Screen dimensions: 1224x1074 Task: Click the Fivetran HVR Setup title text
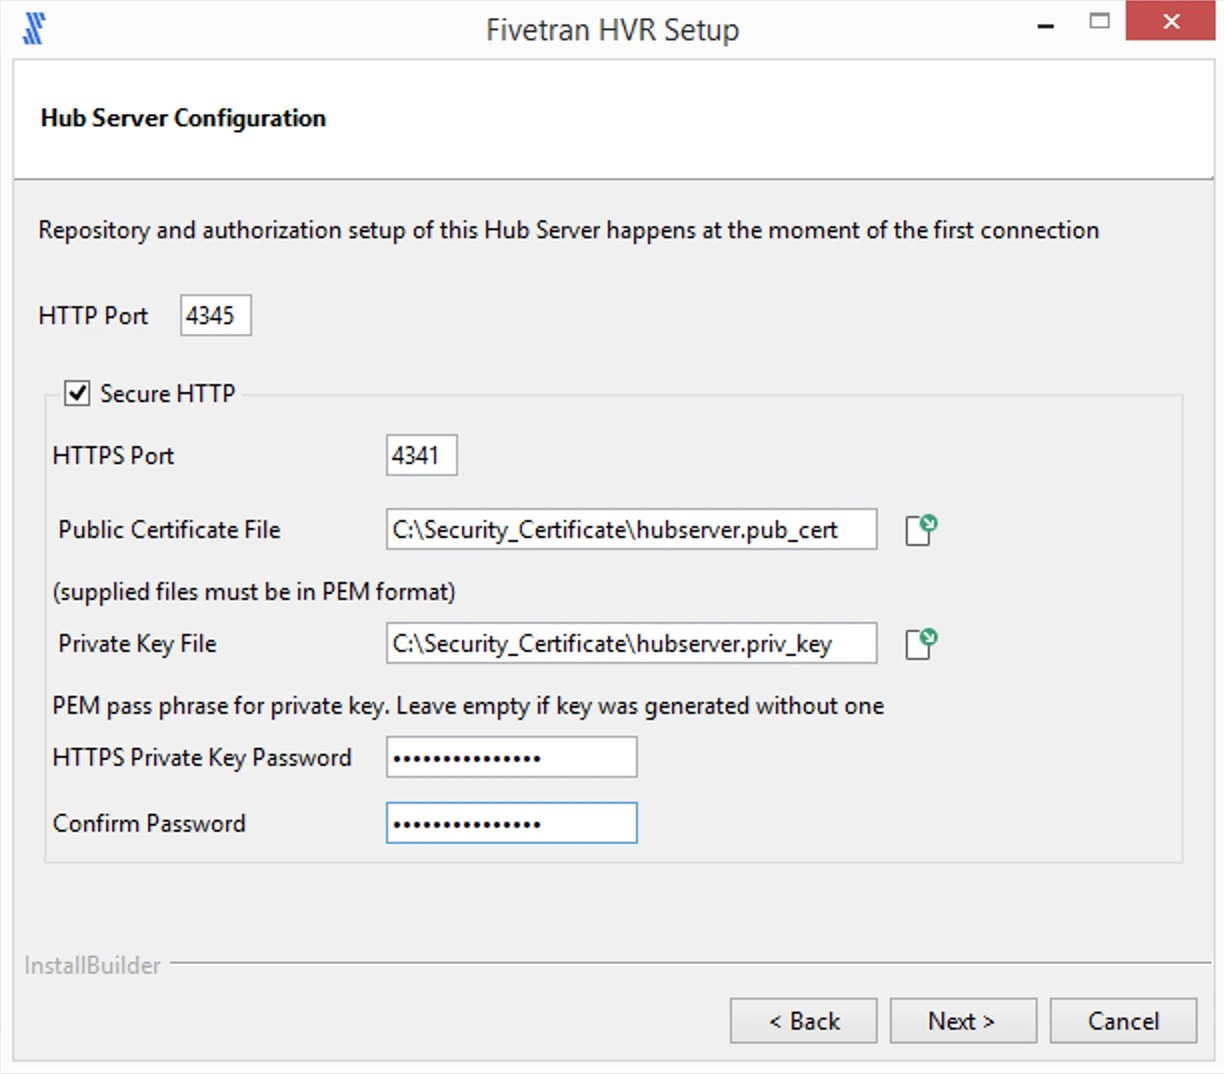(x=612, y=29)
